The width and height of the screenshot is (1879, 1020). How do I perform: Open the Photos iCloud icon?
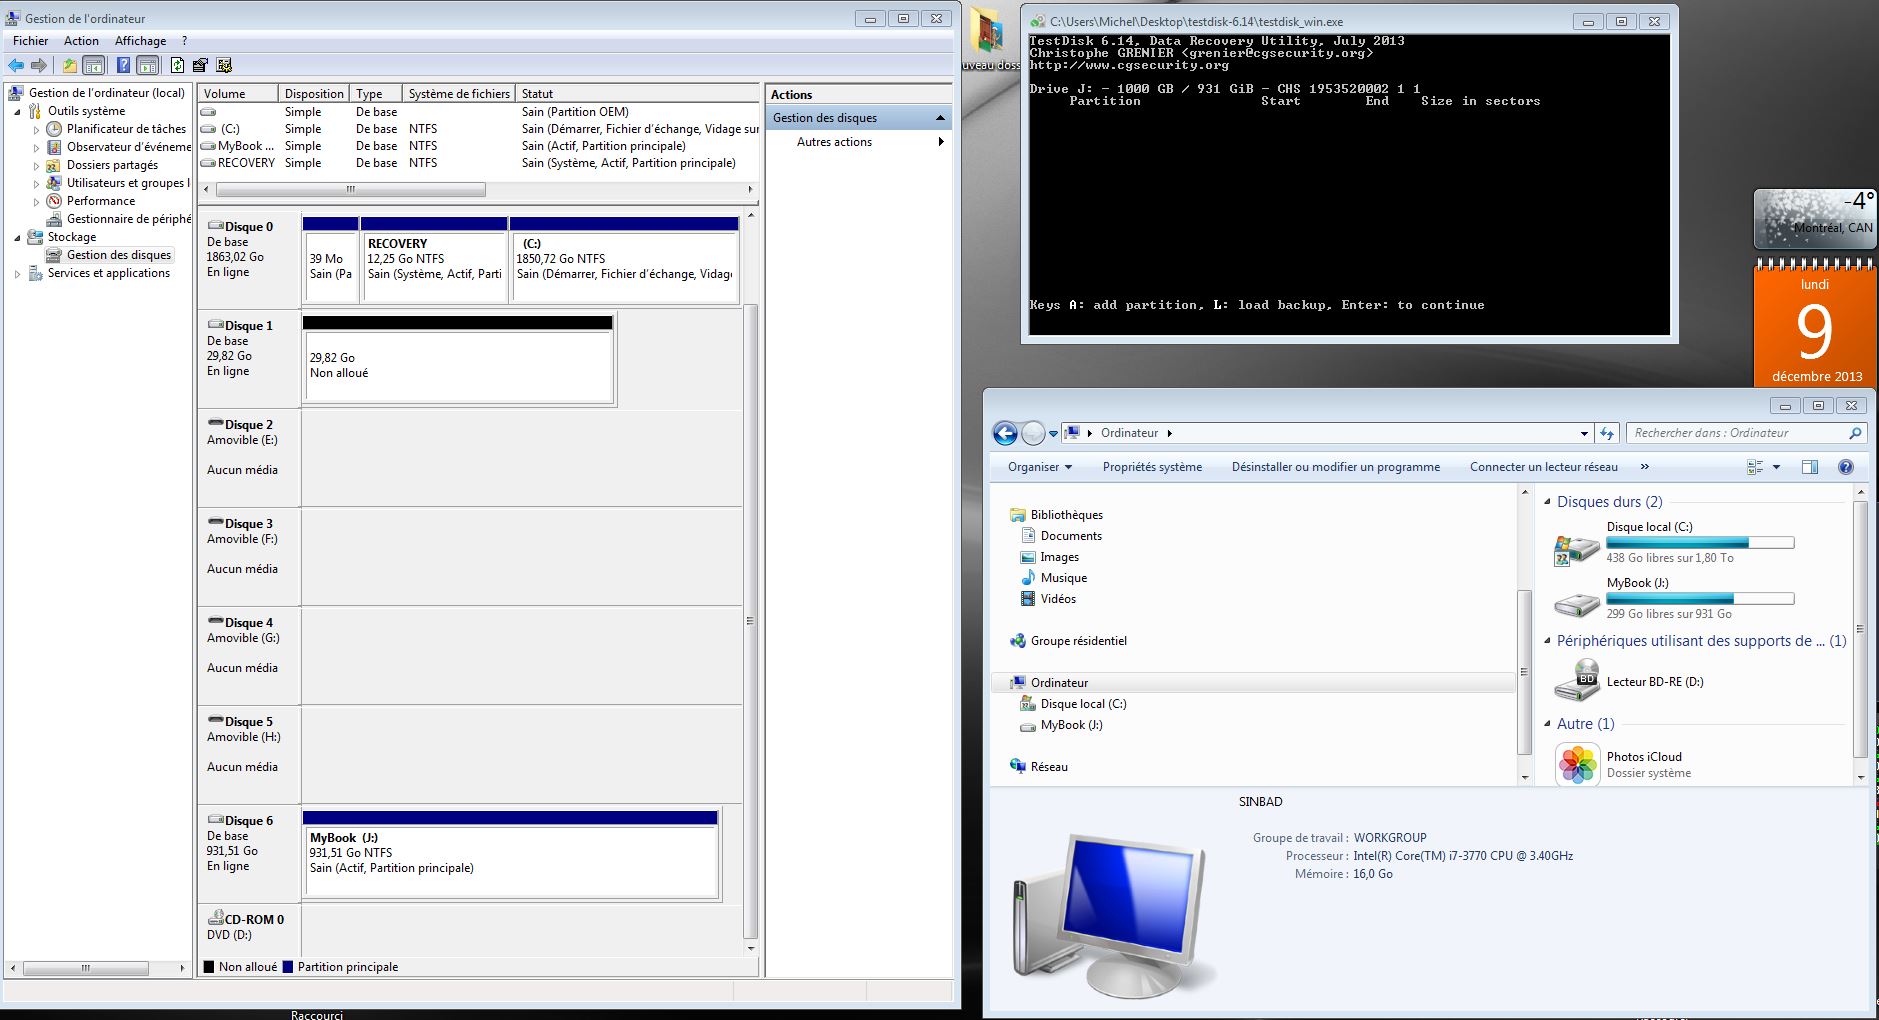pos(1577,765)
